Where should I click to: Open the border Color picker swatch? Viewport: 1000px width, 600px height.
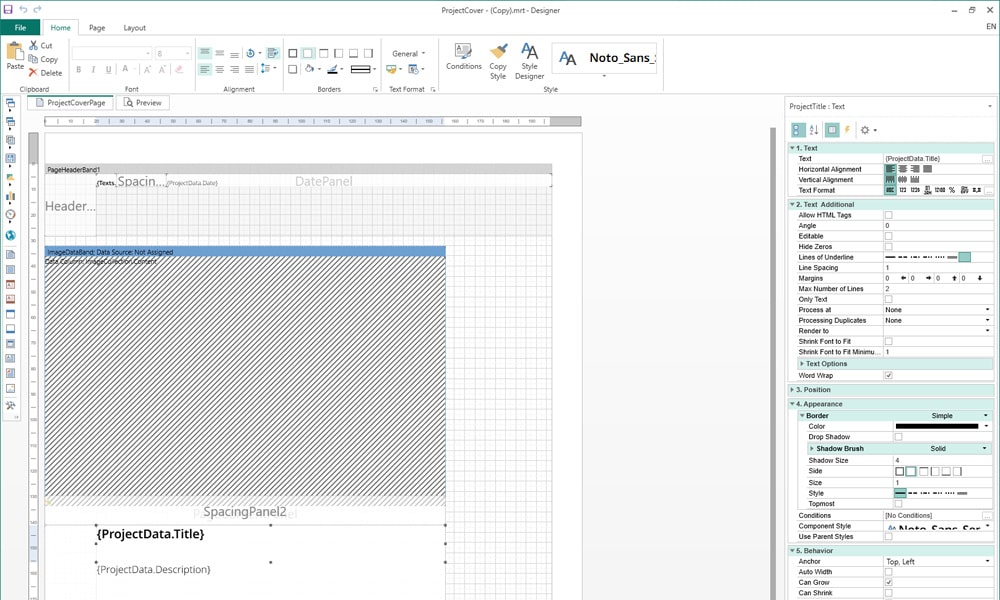[x=936, y=426]
